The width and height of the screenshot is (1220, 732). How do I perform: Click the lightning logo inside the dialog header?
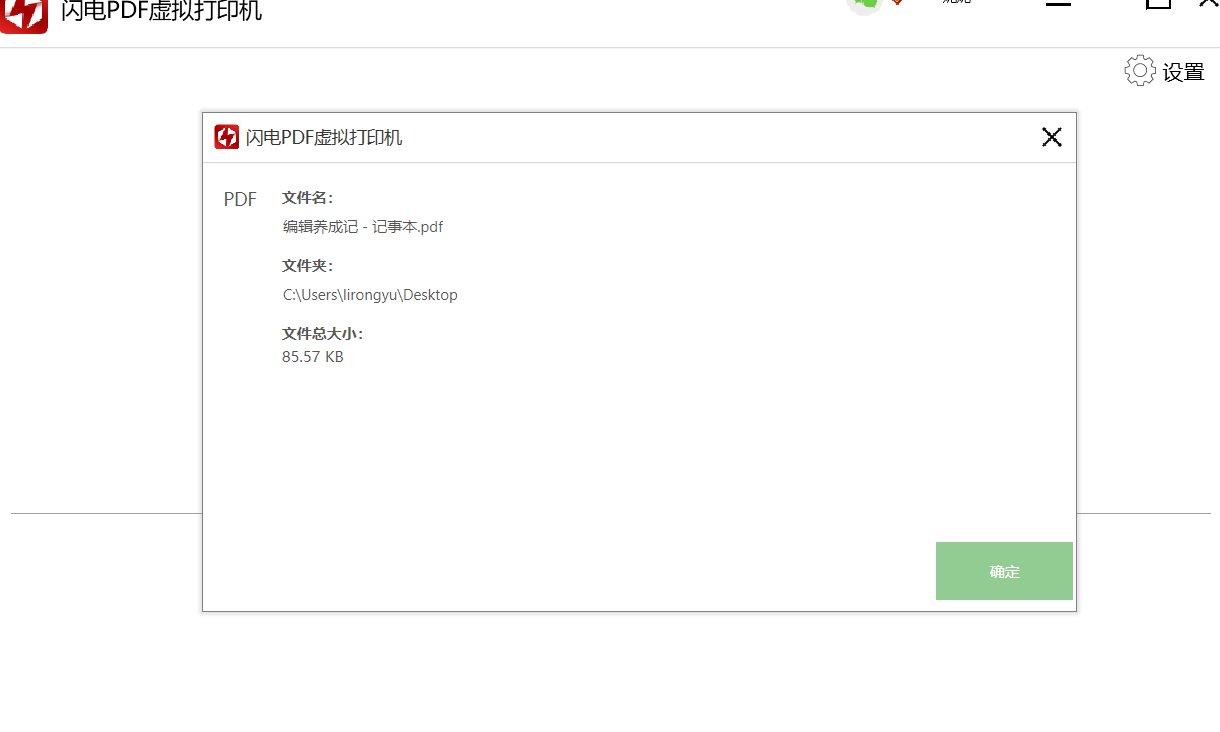coord(226,137)
